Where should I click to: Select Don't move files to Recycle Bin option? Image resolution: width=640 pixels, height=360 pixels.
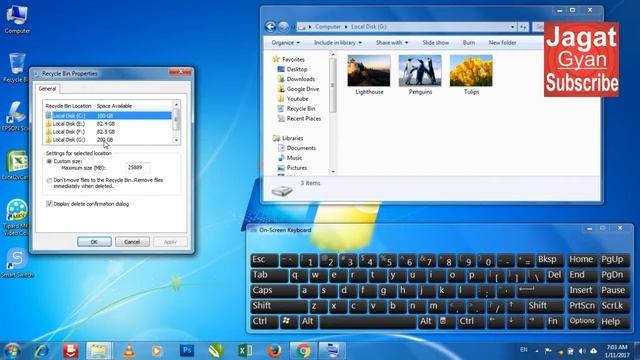coord(49,180)
